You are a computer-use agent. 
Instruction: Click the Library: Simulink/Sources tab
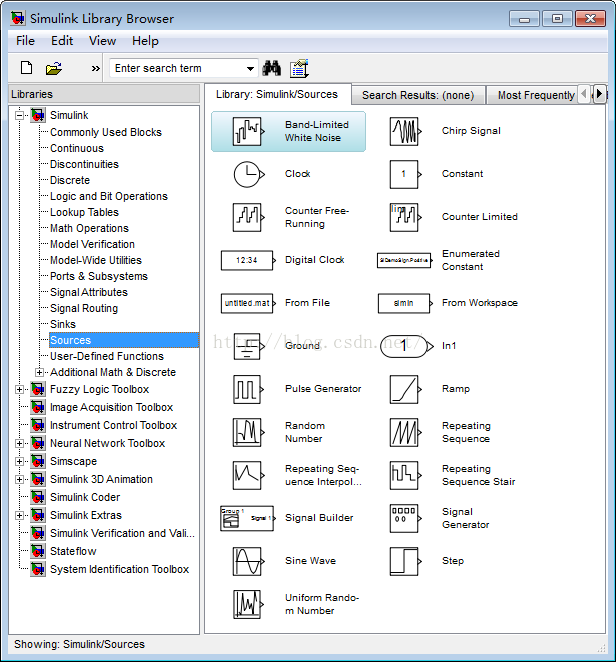point(277,94)
